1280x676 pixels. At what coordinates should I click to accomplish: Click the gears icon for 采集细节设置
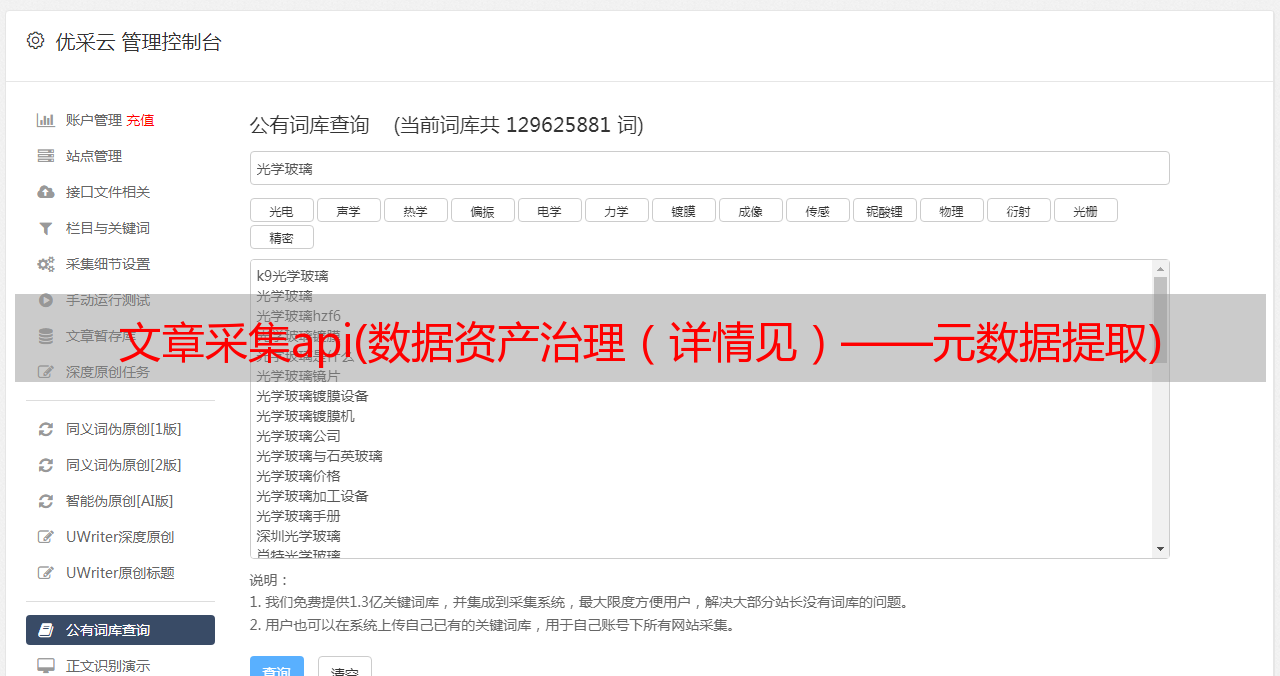tap(46, 264)
